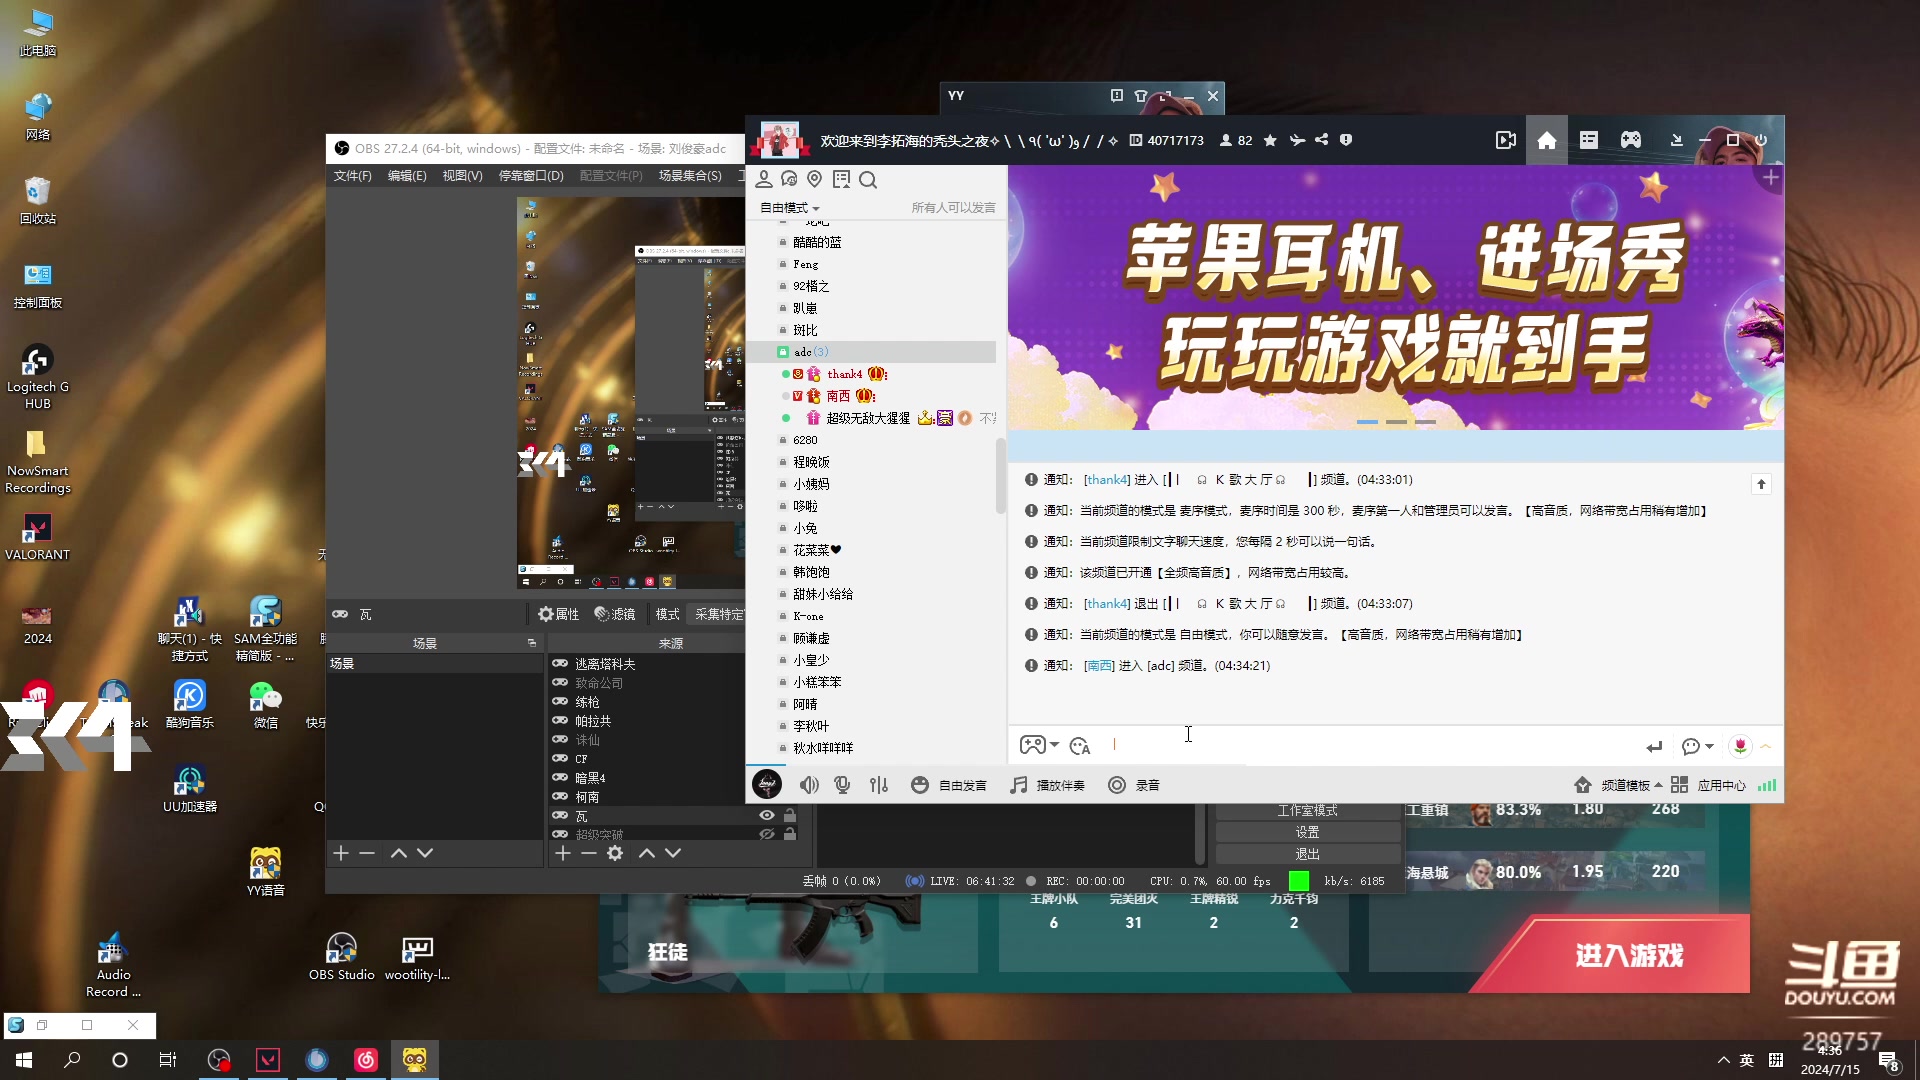The height and width of the screenshot is (1080, 1920).
Task: Open OBS 编辑(E) menu
Action: [x=407, y=175]
